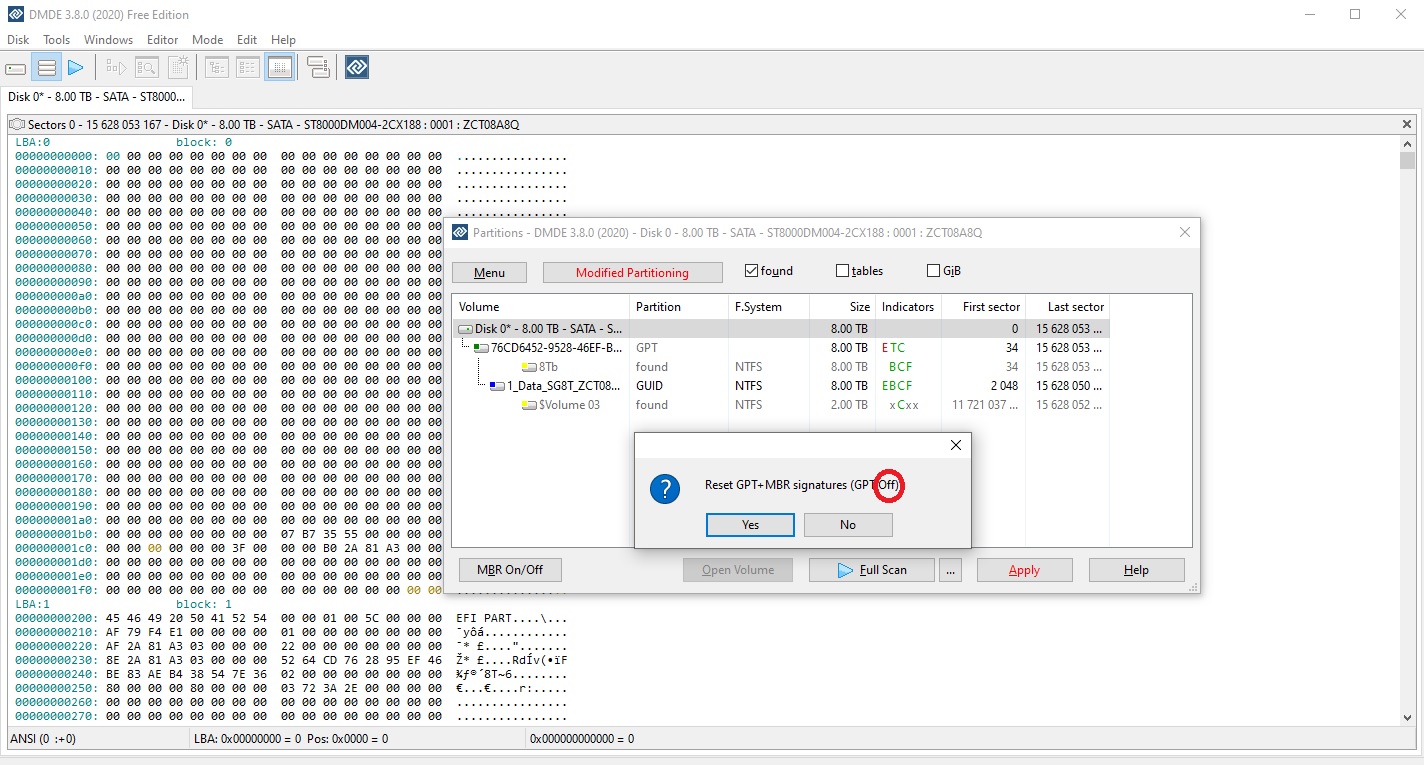Click the list view toolbar icon
The width and height of the screenshot is (1424, 765).
[248, 68]
